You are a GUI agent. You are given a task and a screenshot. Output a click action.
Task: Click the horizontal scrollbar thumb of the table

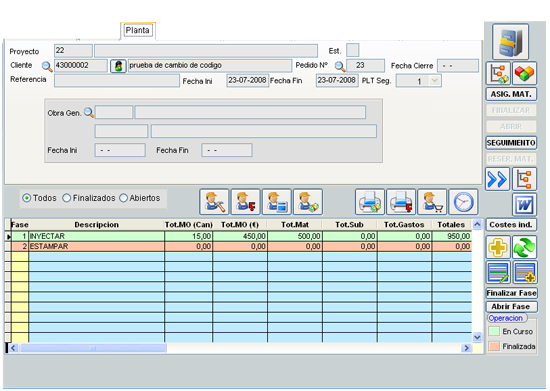coord(93,348)
